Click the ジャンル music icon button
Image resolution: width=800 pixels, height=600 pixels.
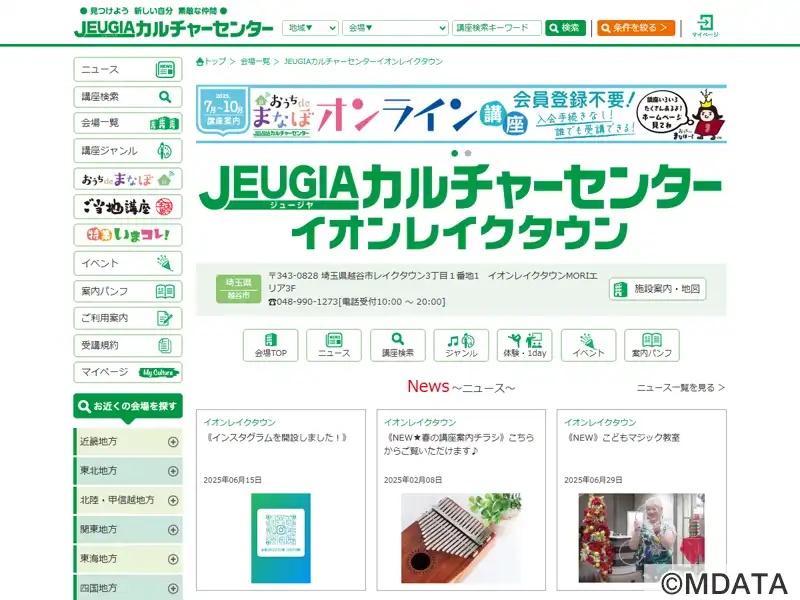[461, 345]
